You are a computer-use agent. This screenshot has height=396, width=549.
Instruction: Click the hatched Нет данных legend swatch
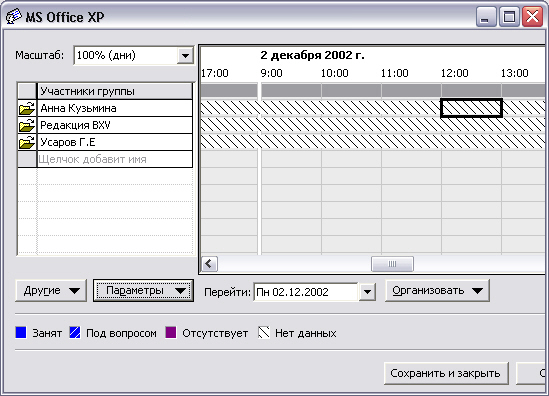[x=264, y=332]
